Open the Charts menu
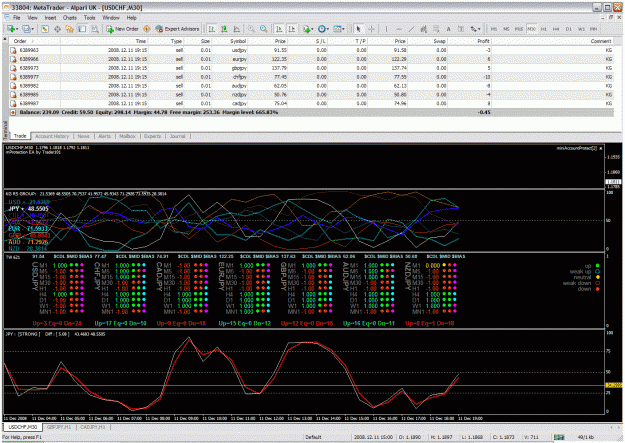The image size is (625, 443). tap(70, 18)
